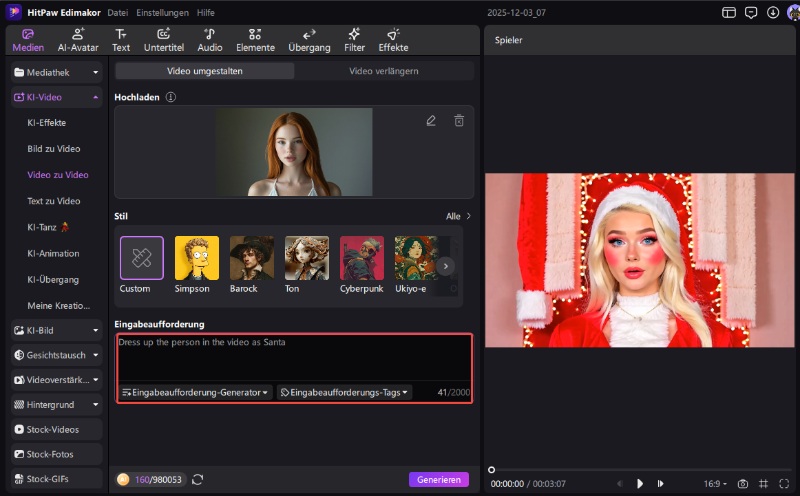The width and height of the screenshot is (800, 496).
Task: Open the AI-Avatar toolbar tool
Action: click(x=77, y=39)
